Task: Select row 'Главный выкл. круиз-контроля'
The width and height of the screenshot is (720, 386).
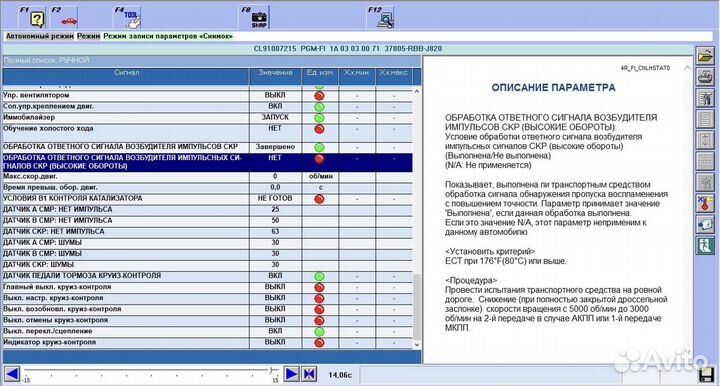Action: [x=208, y=287]
